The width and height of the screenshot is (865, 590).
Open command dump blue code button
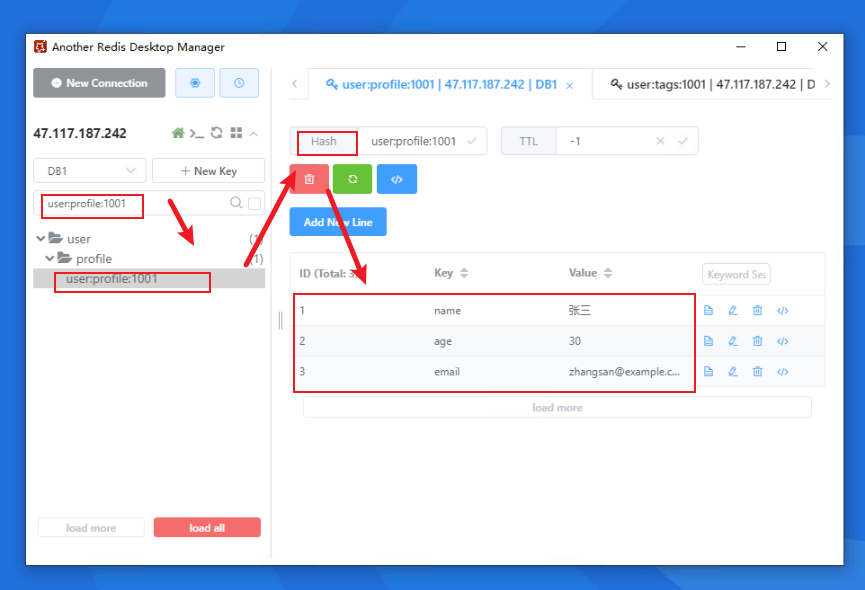click(x=397, y=179)
